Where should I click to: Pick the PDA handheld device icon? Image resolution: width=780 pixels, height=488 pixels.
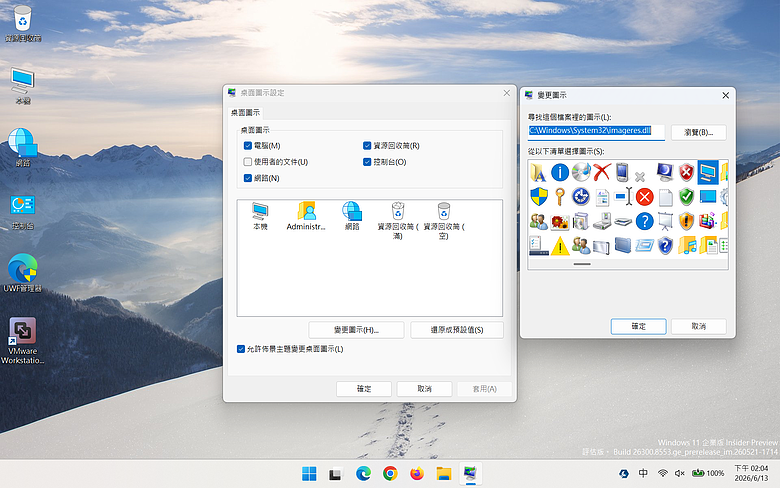pyautogui.click(x=622, y=172)
